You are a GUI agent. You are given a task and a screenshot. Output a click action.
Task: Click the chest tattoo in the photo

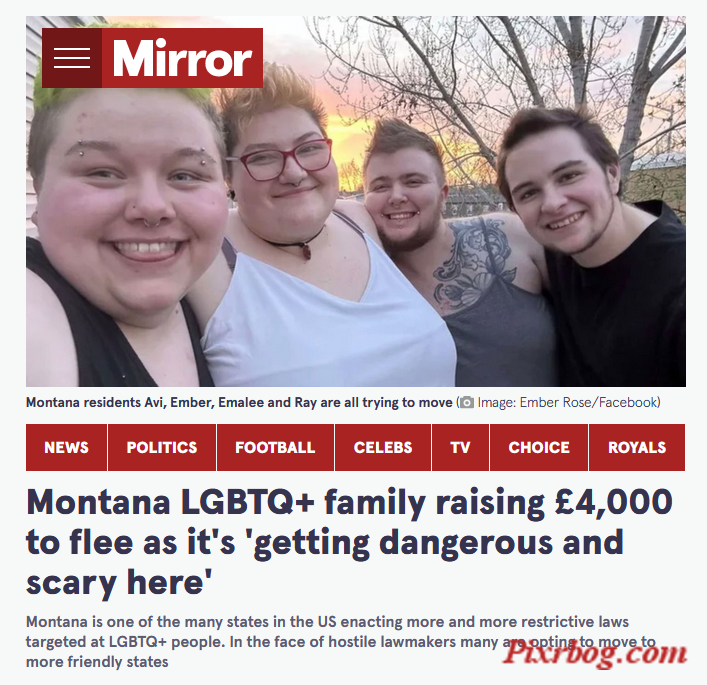click(473, 262)
